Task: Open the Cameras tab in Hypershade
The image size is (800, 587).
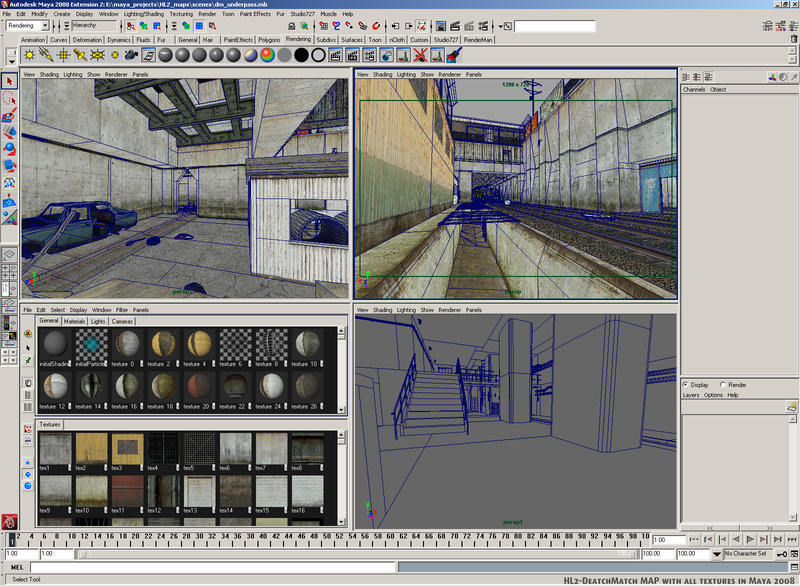Action: [122, 321]
